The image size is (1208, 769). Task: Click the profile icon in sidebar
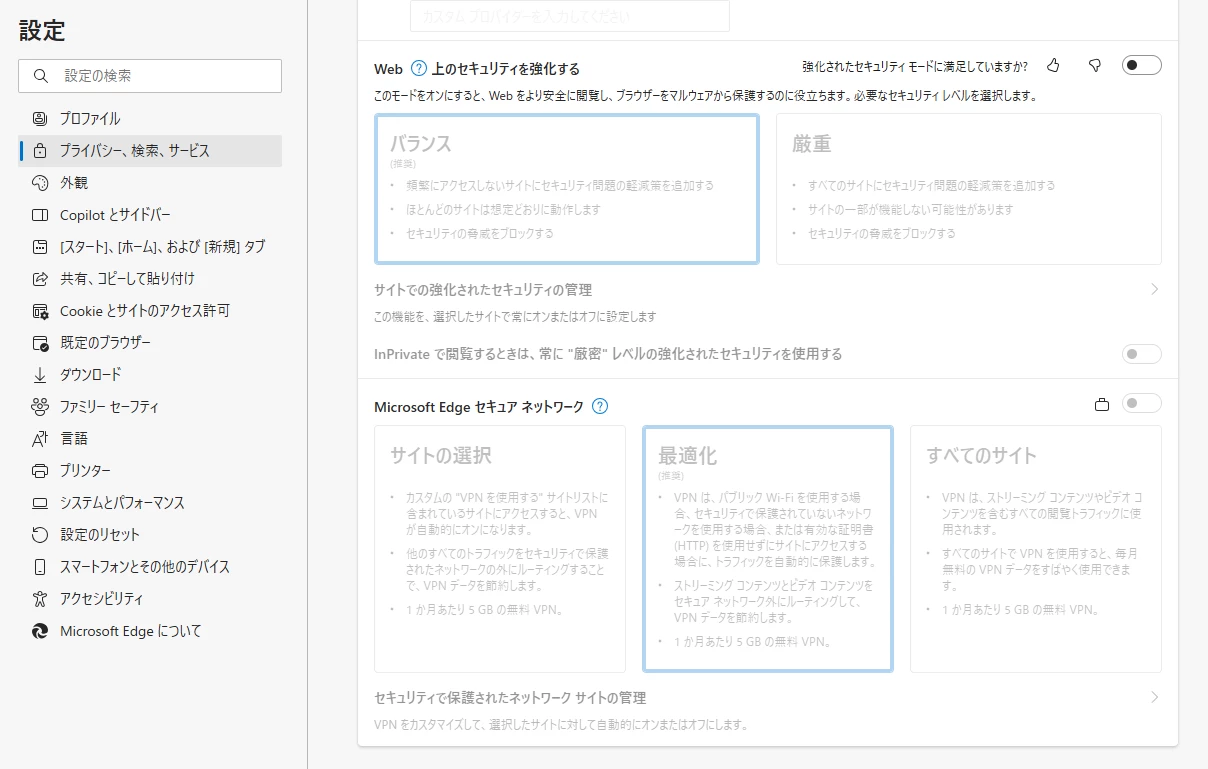point(40,119)
